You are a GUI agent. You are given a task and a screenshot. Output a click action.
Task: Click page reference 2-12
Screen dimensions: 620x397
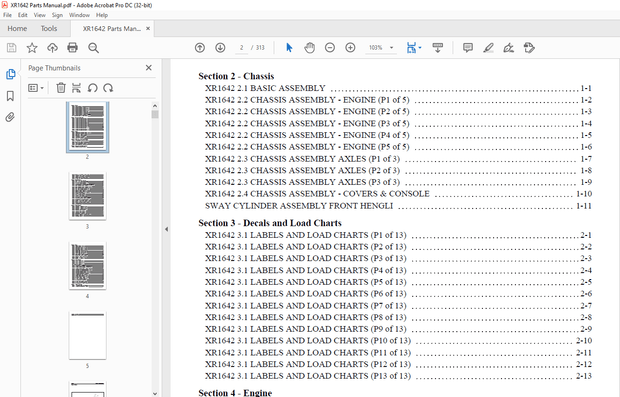[584, 364]
